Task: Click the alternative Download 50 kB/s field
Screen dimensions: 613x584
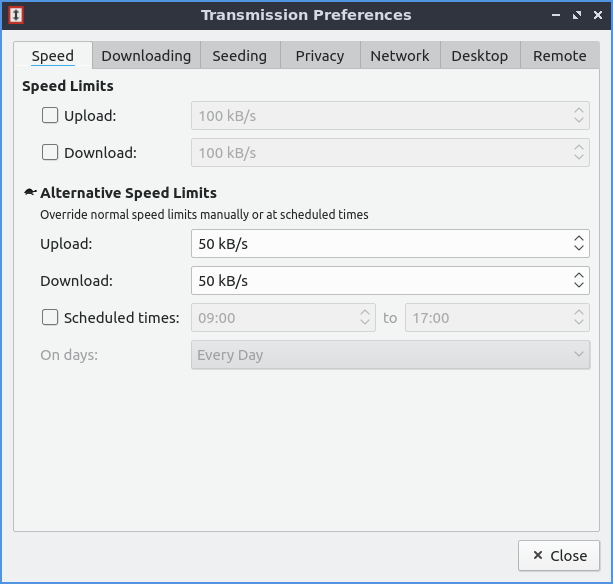Action: click(x=380, y=281)
